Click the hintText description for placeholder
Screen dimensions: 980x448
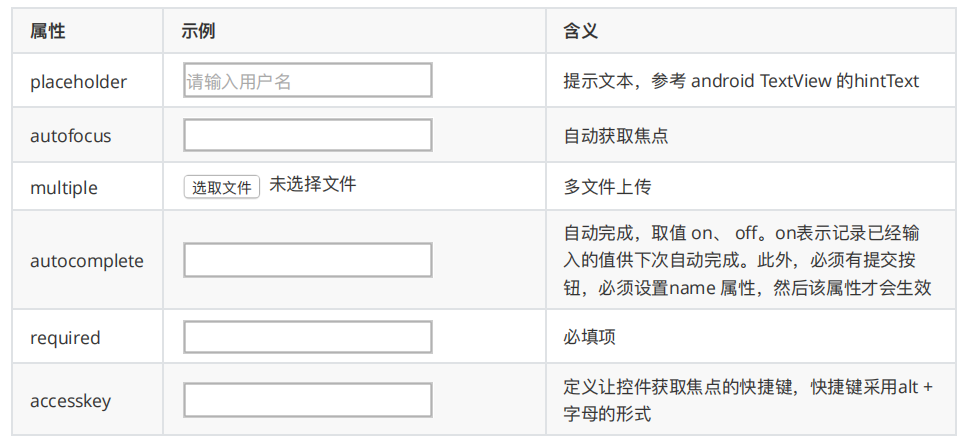click(741, 81)
